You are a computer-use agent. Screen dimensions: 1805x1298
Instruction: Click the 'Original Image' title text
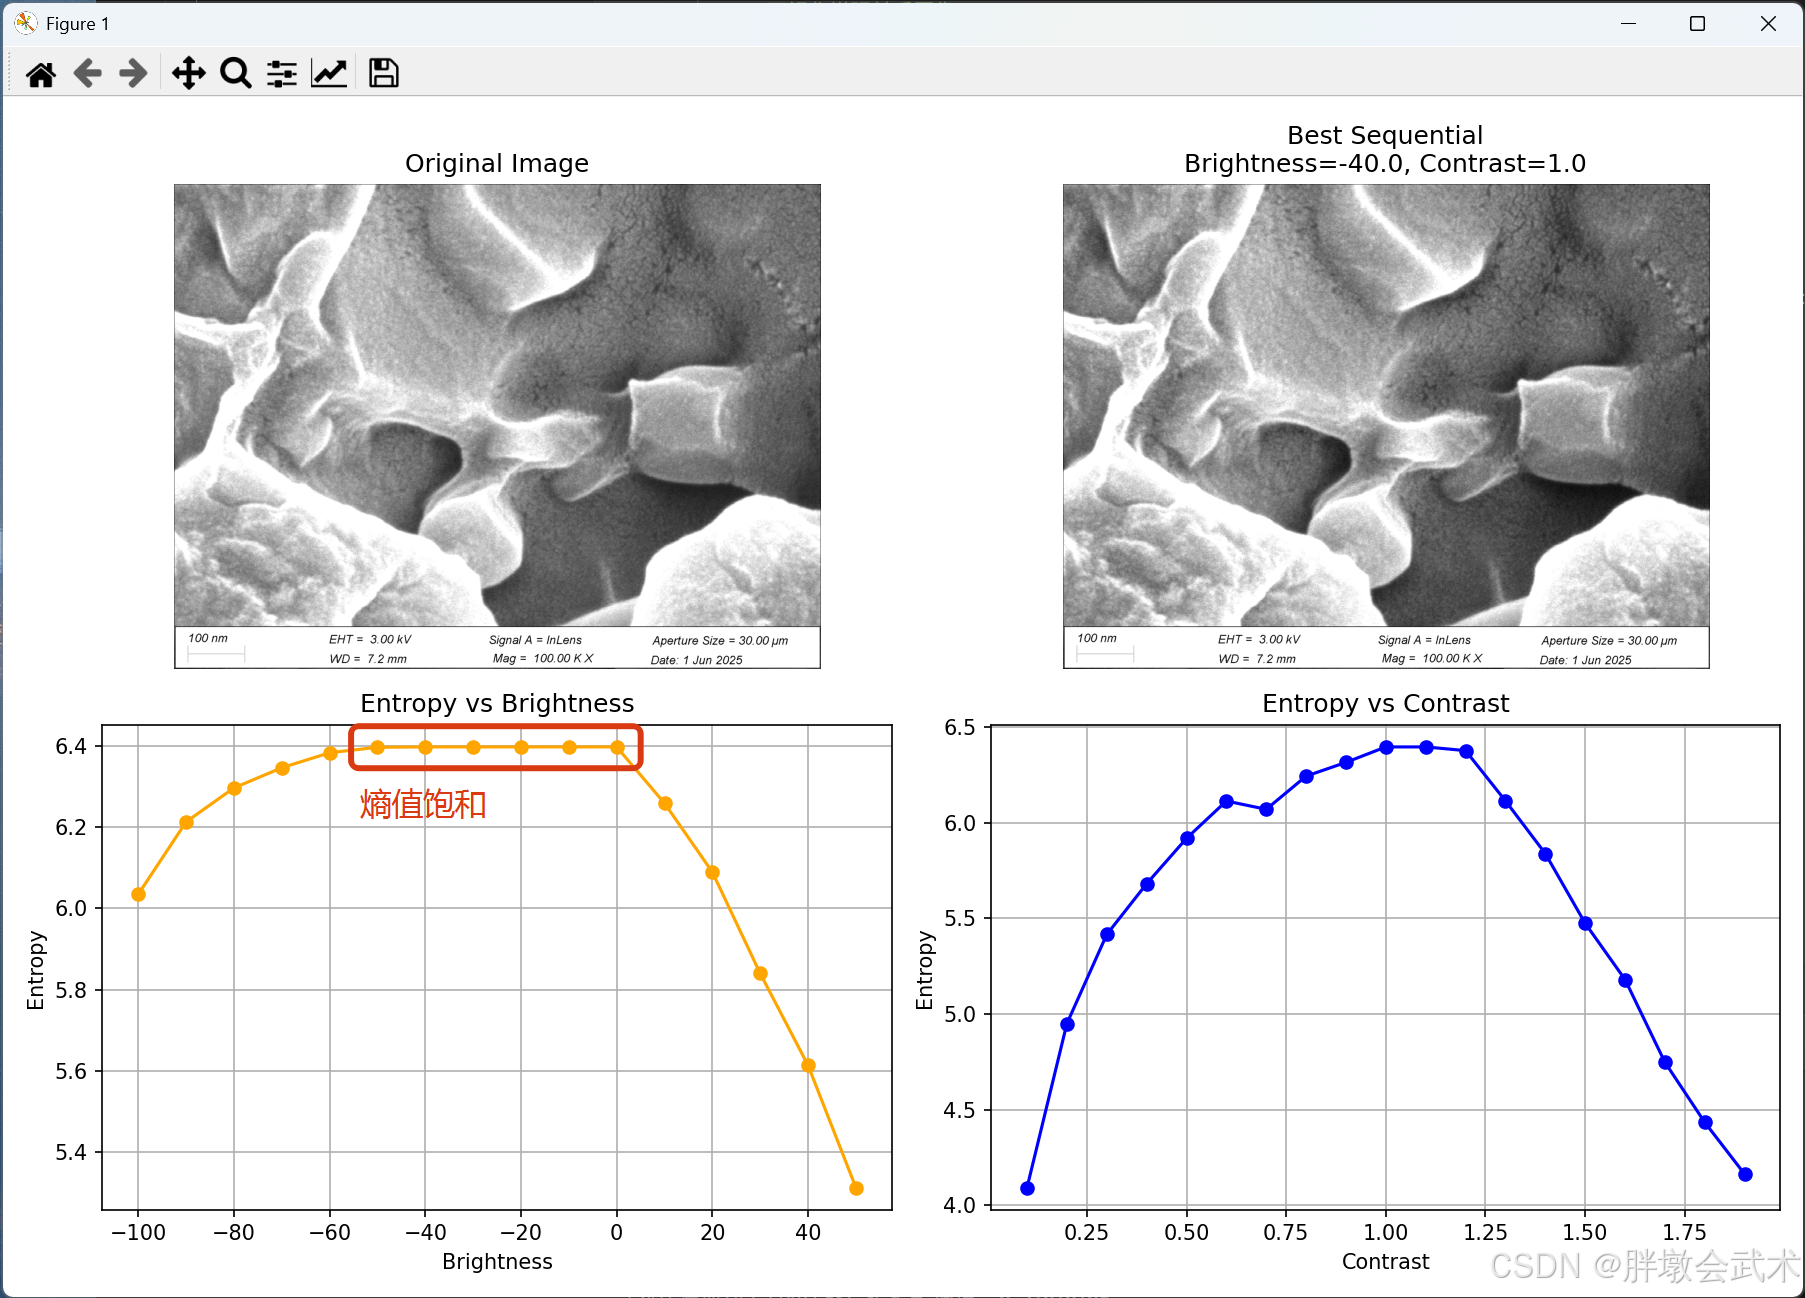pos(497,163)
